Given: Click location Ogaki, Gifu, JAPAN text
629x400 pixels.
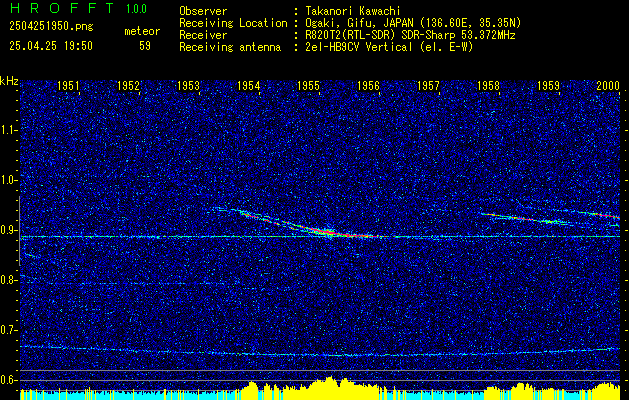Looking at the screenshot, I should [413, 23].
